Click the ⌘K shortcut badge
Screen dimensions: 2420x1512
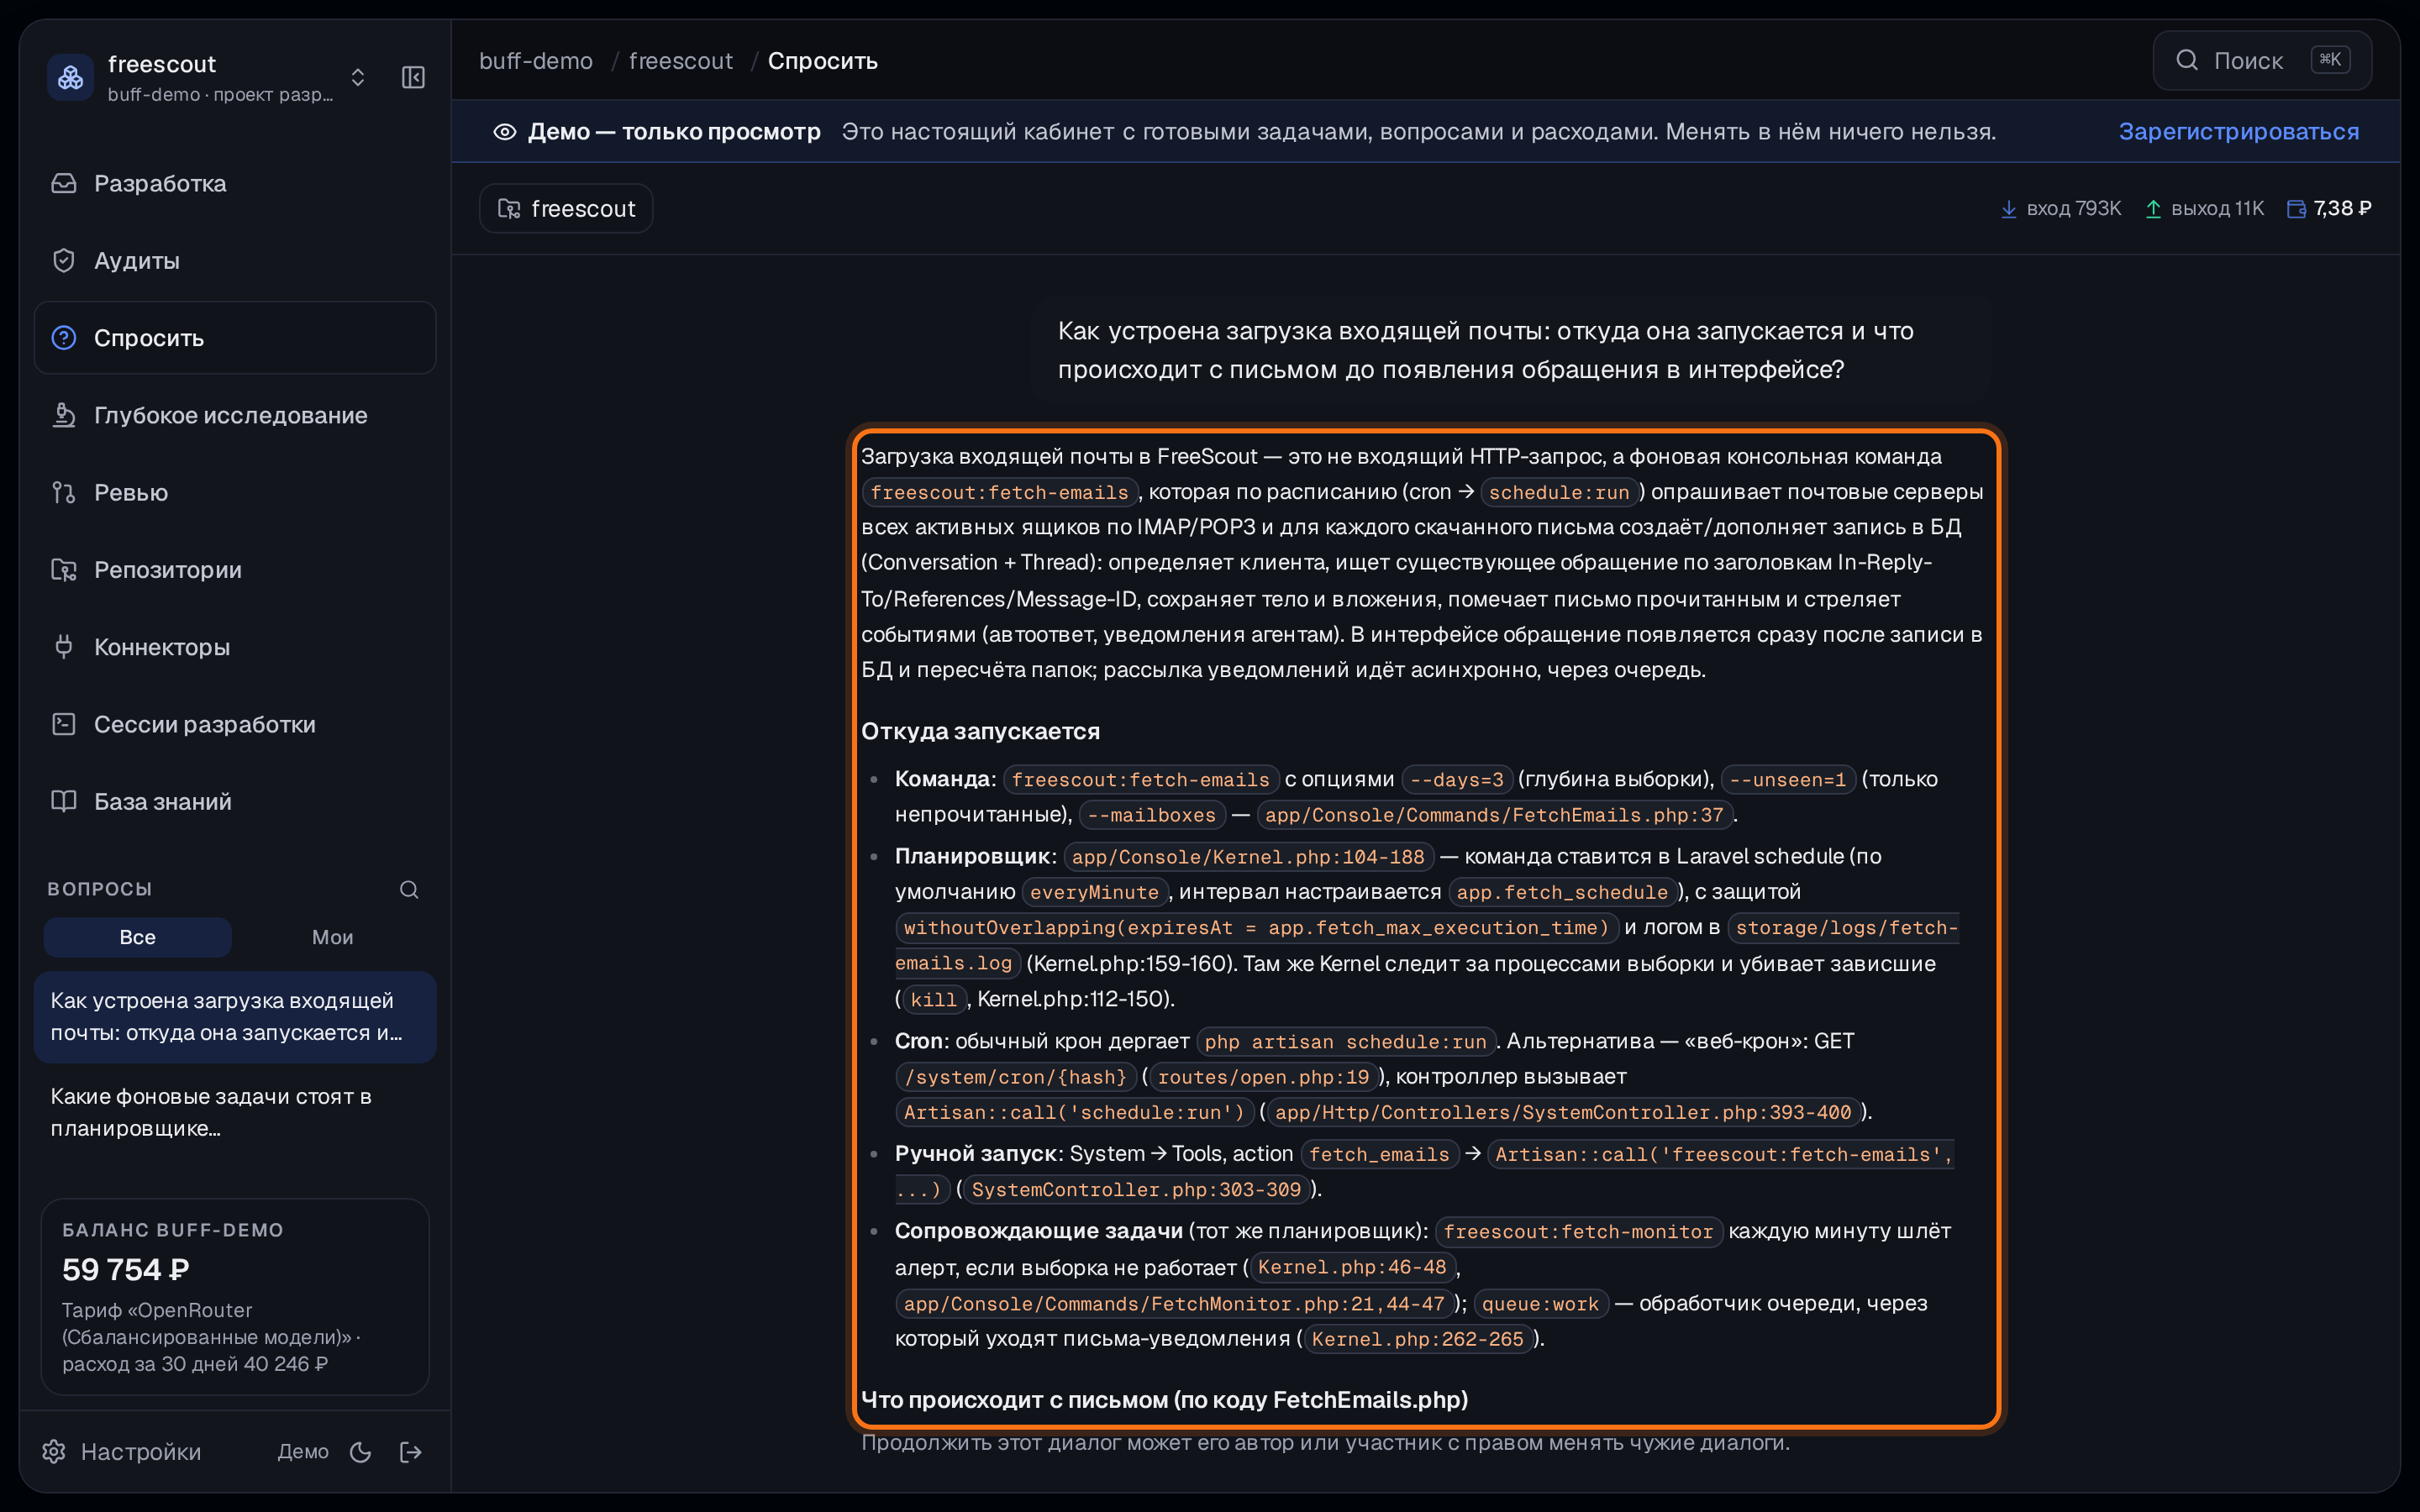pos(2330,60)
